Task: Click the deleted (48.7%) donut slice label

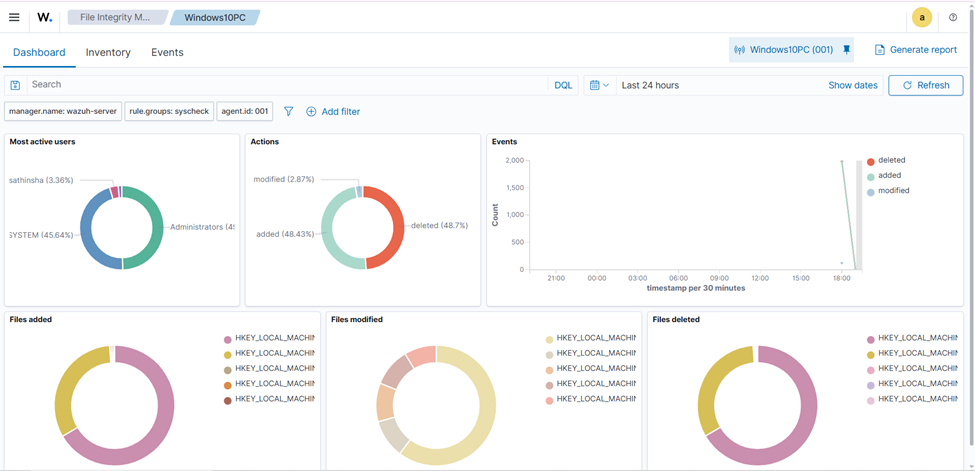Action: (440, 226)
